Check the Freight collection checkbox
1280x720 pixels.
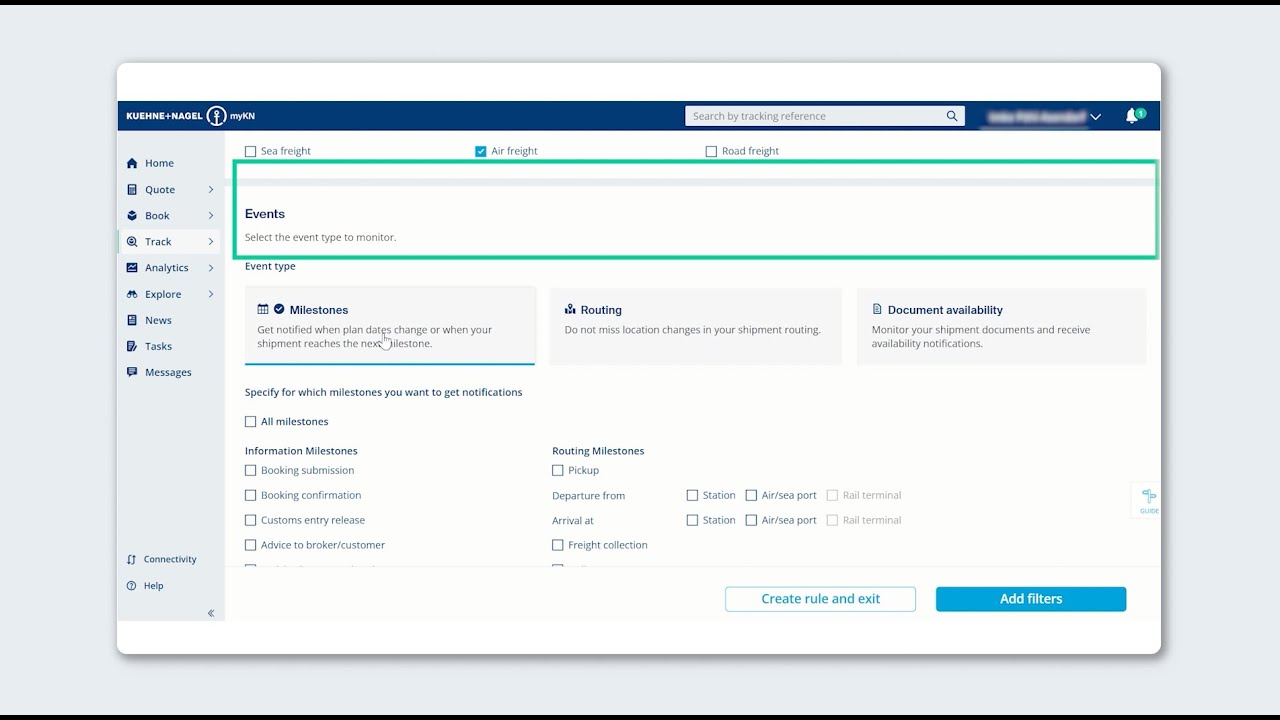558,545
